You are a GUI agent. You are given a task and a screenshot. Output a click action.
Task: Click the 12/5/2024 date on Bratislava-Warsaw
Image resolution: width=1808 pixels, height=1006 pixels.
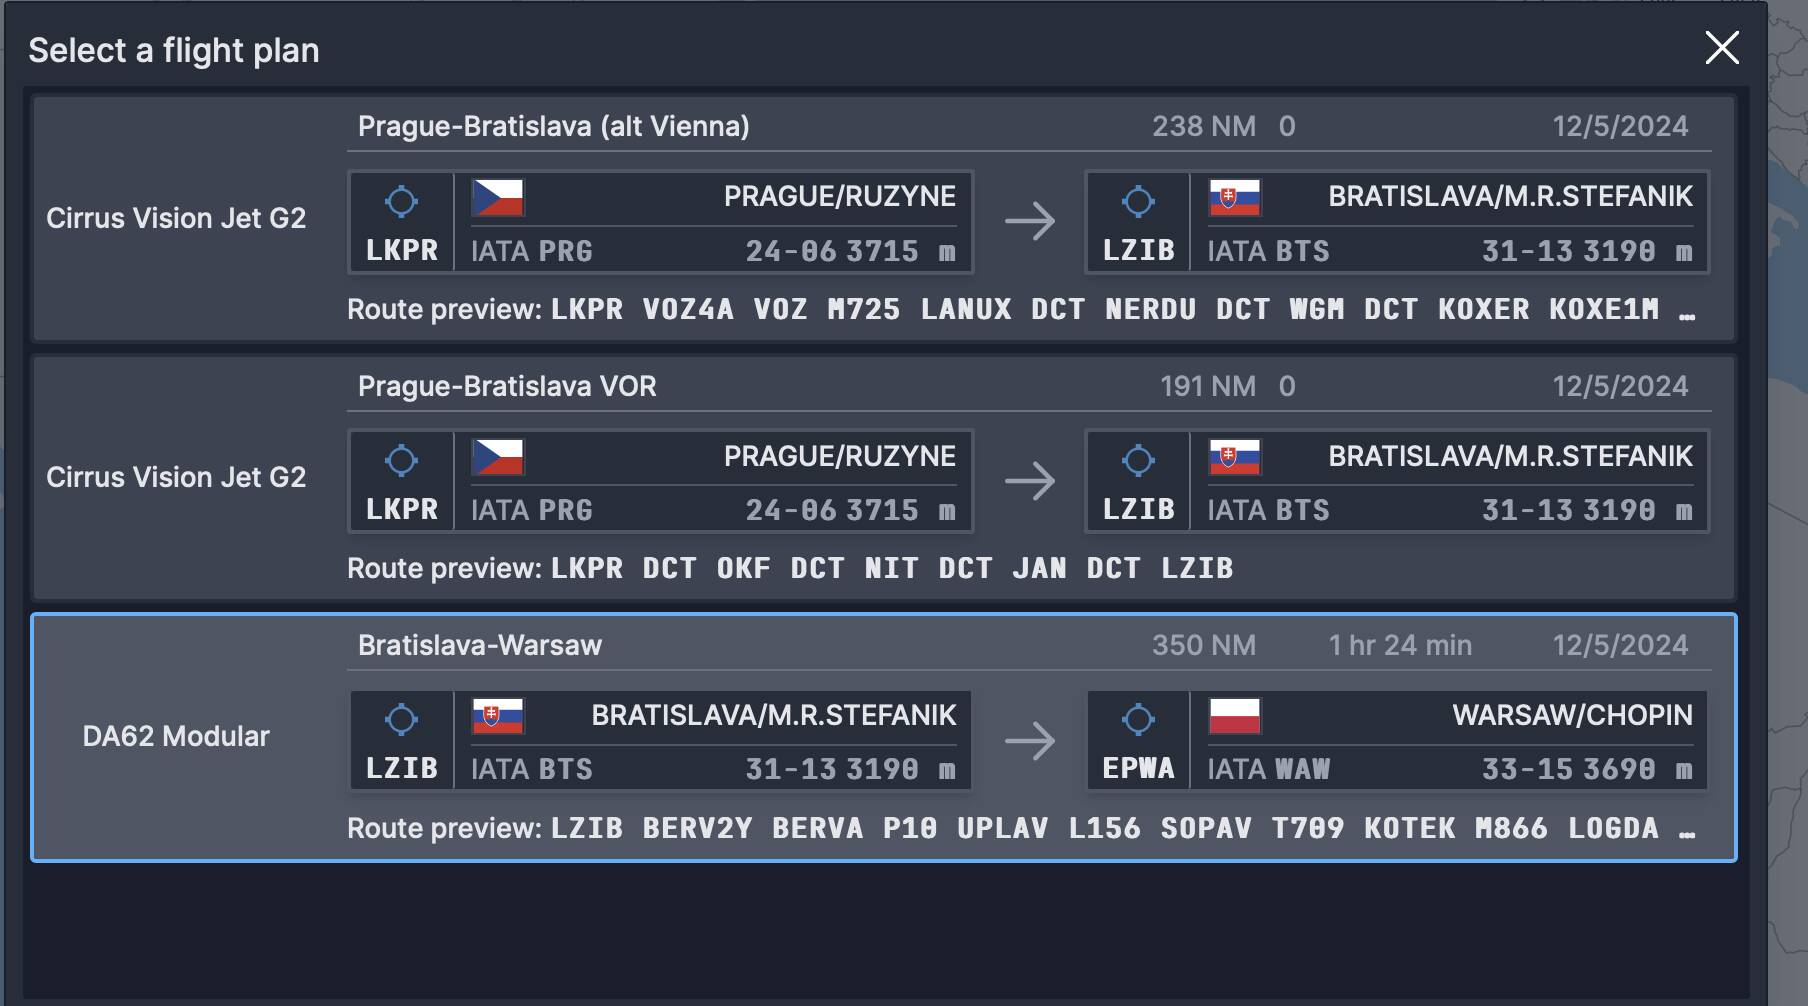pos(1621,645)
